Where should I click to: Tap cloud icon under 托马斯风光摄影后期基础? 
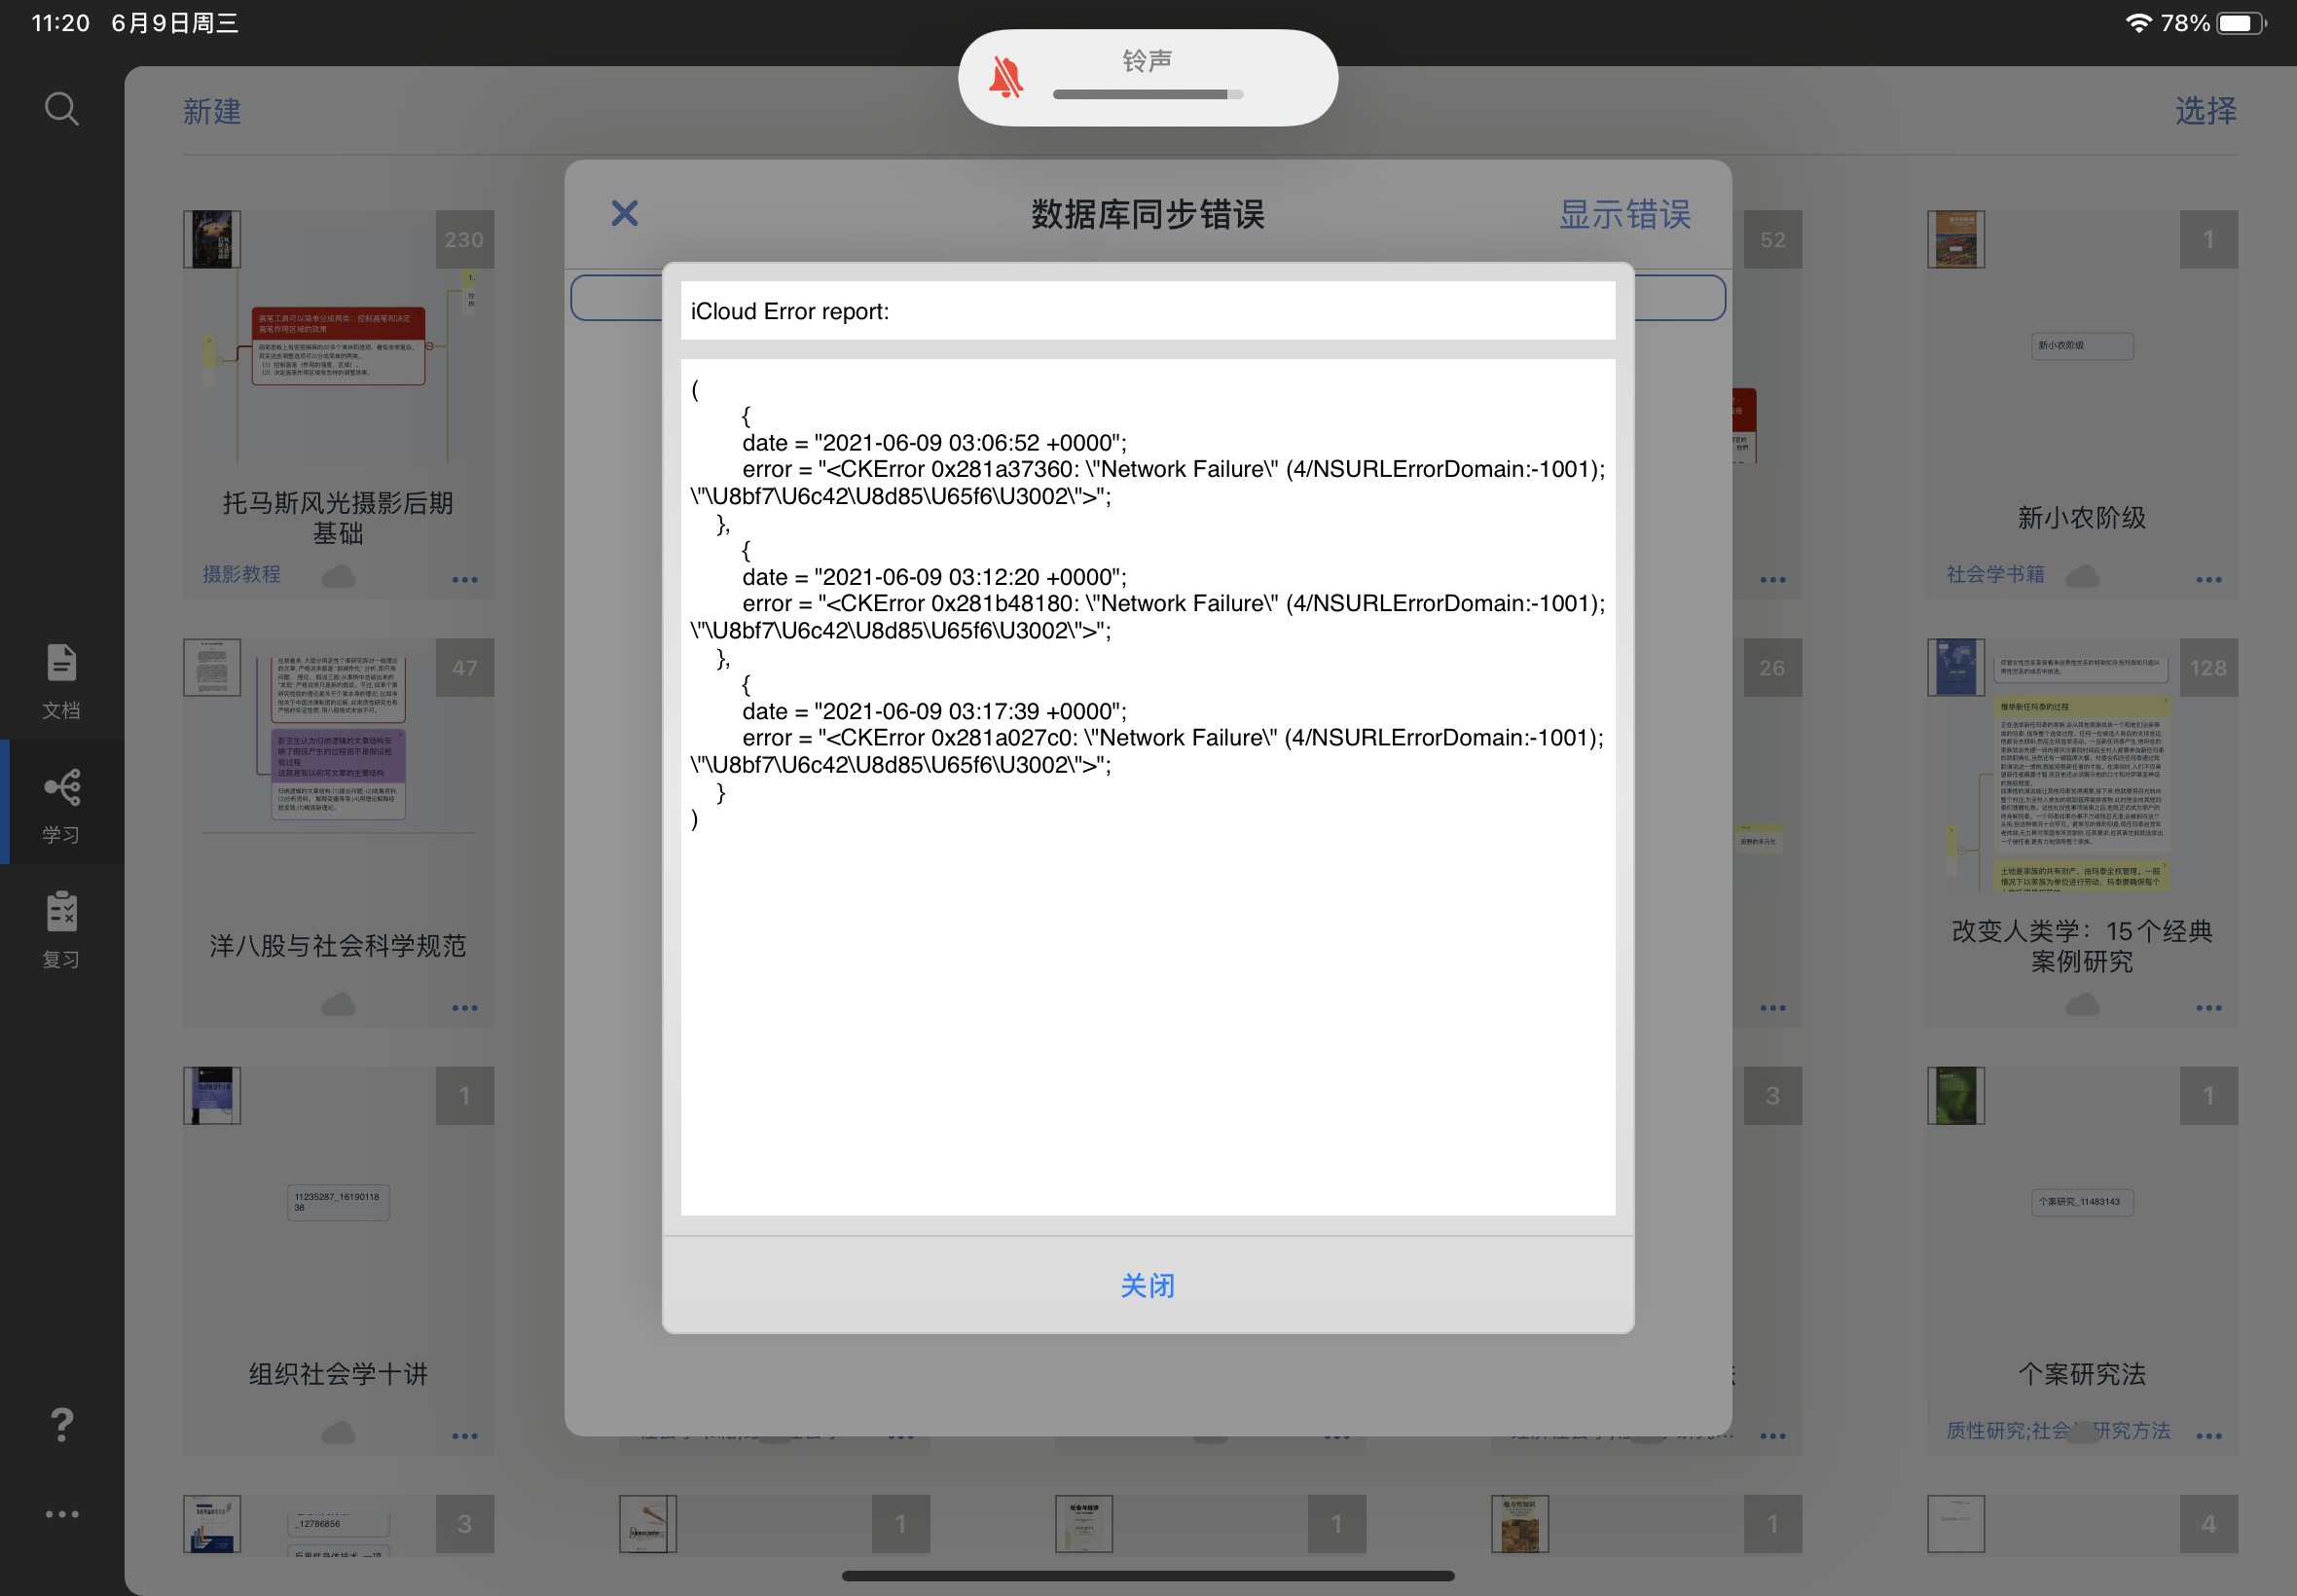[338, 576]
